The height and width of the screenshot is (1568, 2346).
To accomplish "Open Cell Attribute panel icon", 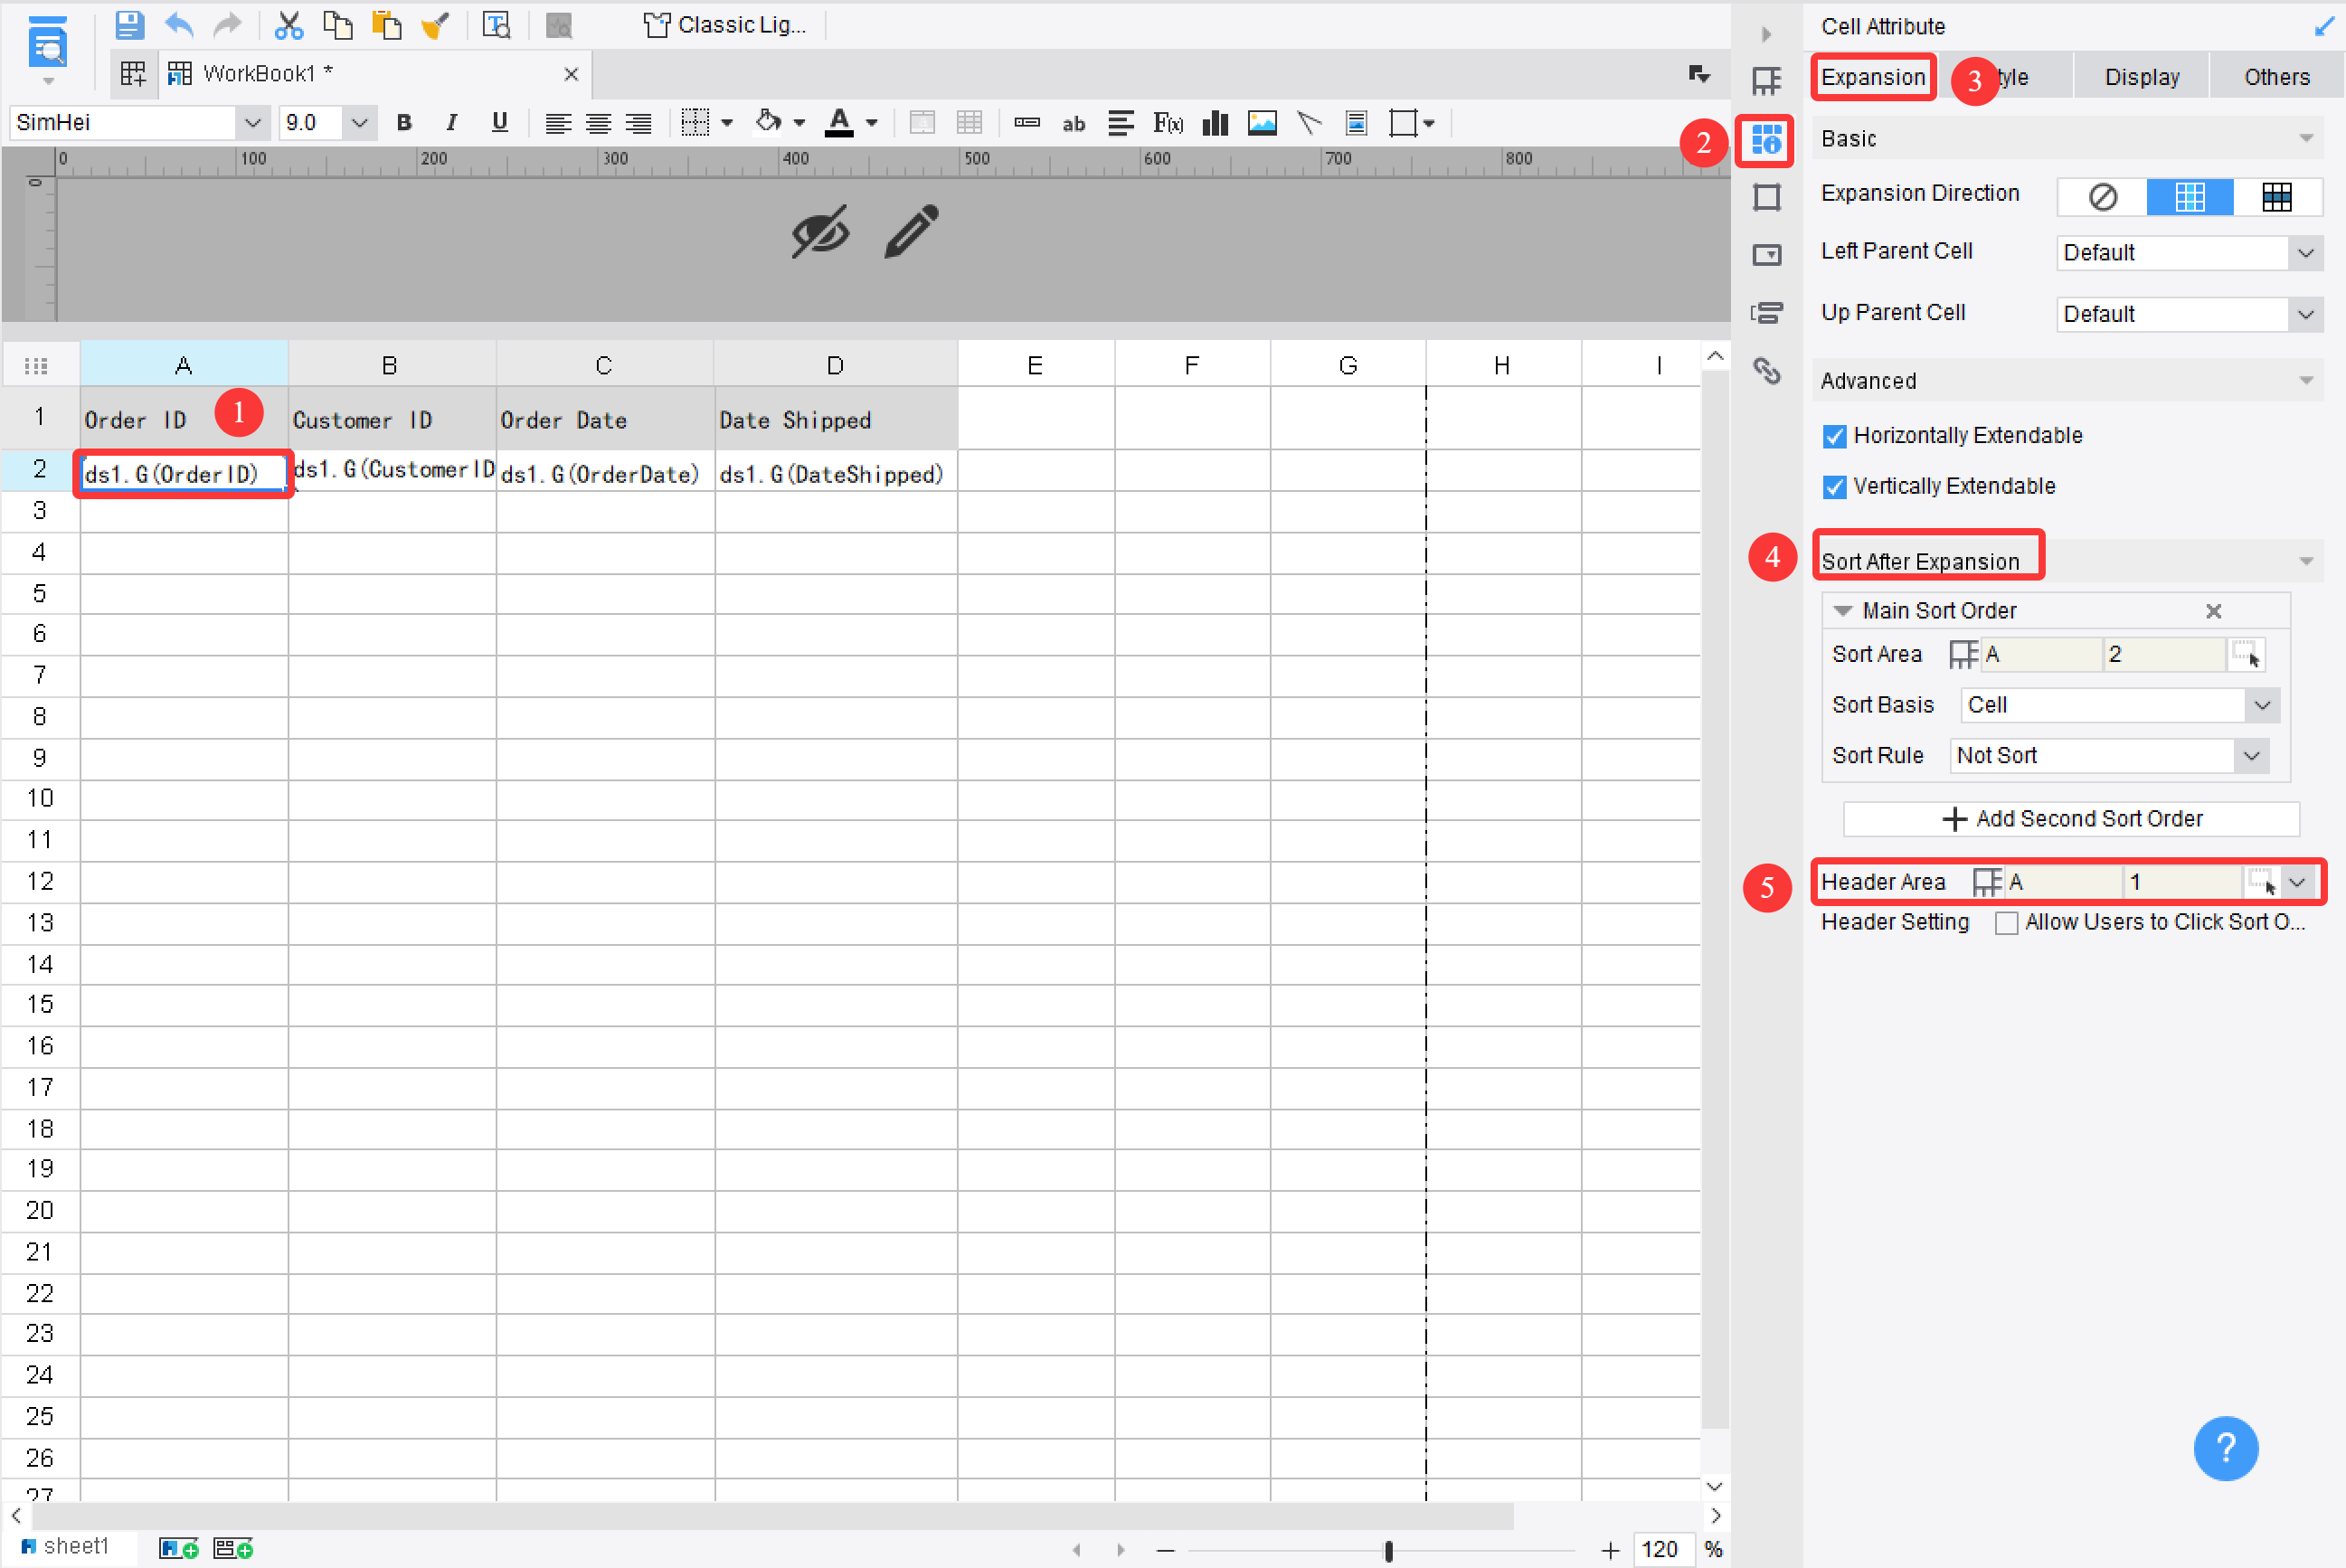I will (1767, 140).
